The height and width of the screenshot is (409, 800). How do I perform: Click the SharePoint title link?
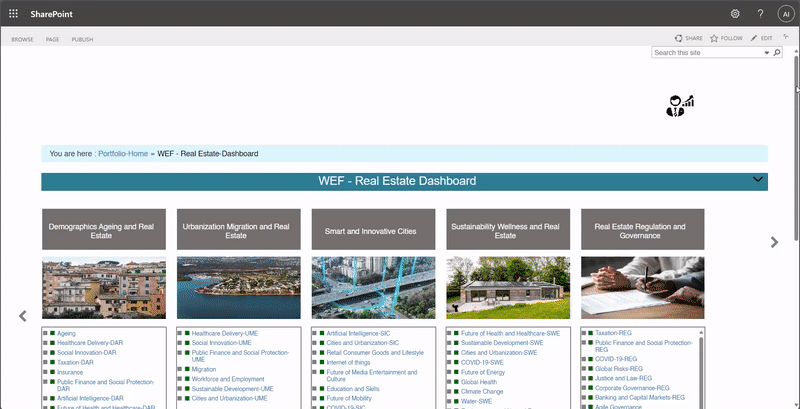point(52,14)
